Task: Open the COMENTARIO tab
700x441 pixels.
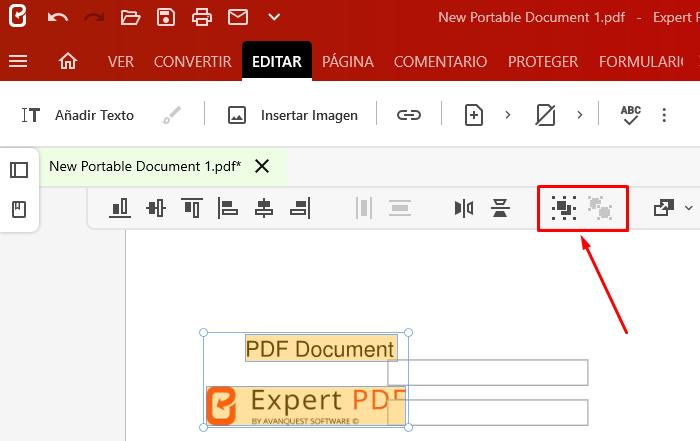Action: coord(440,62)
